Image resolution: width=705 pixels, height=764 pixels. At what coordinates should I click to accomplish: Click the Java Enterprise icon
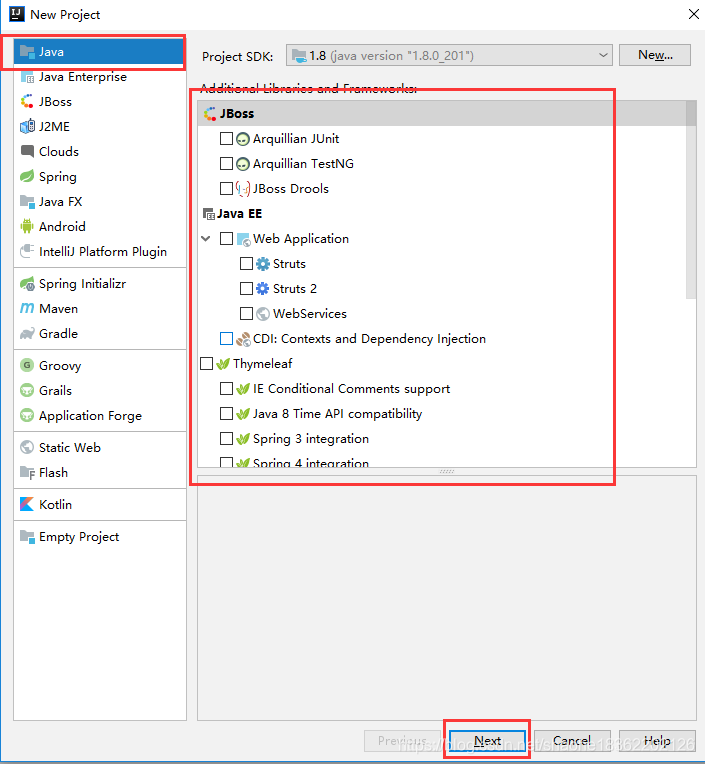(x=27, y=77)
